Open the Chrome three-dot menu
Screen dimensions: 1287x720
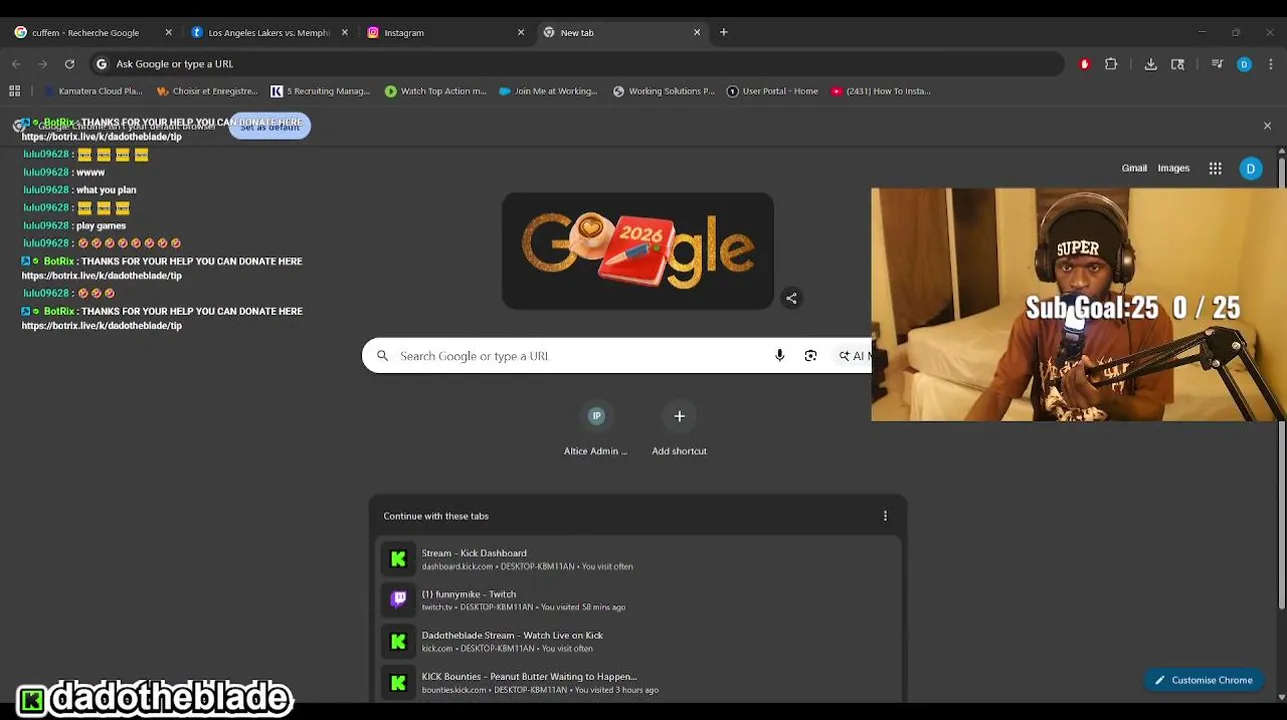click(x=1270, y=64)
